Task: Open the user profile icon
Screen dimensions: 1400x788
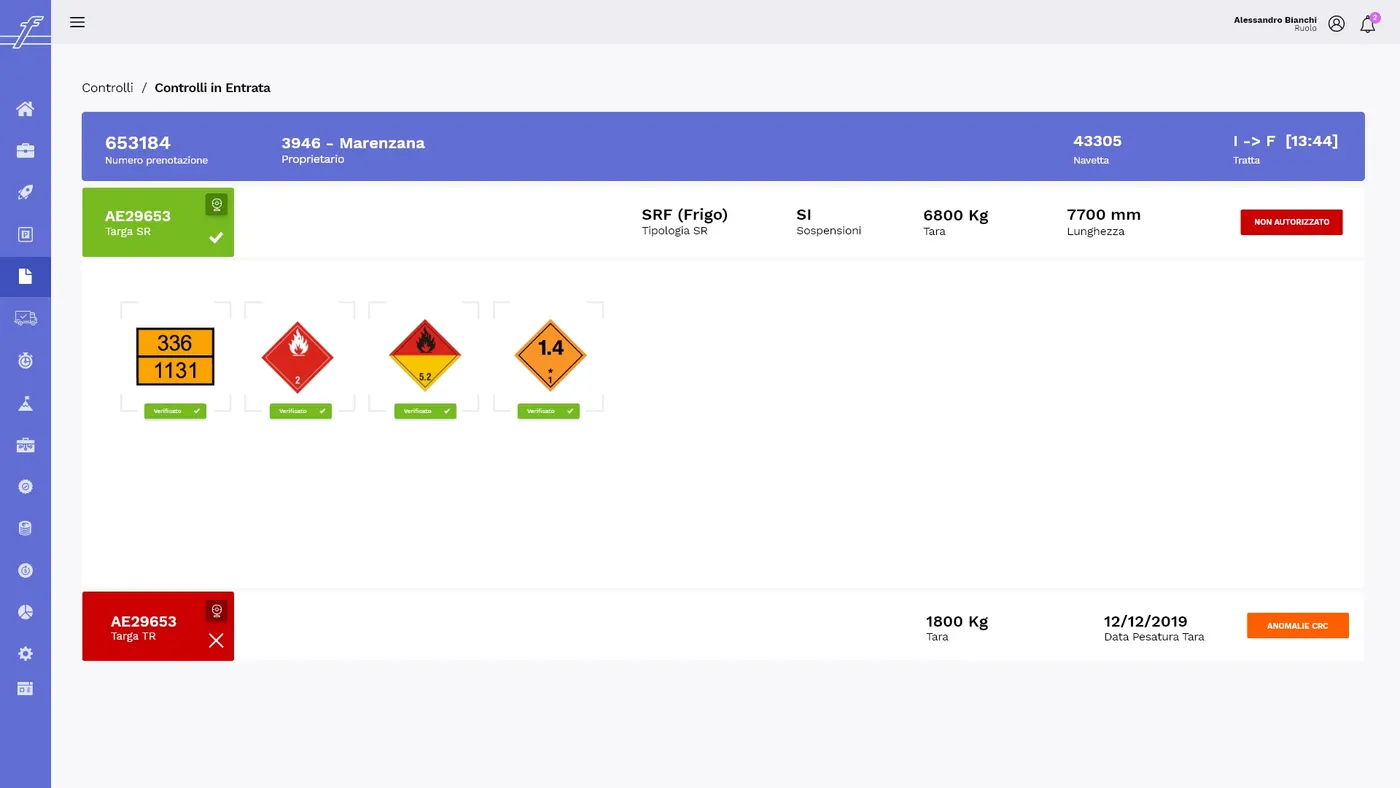Action: click(1336, 24)
